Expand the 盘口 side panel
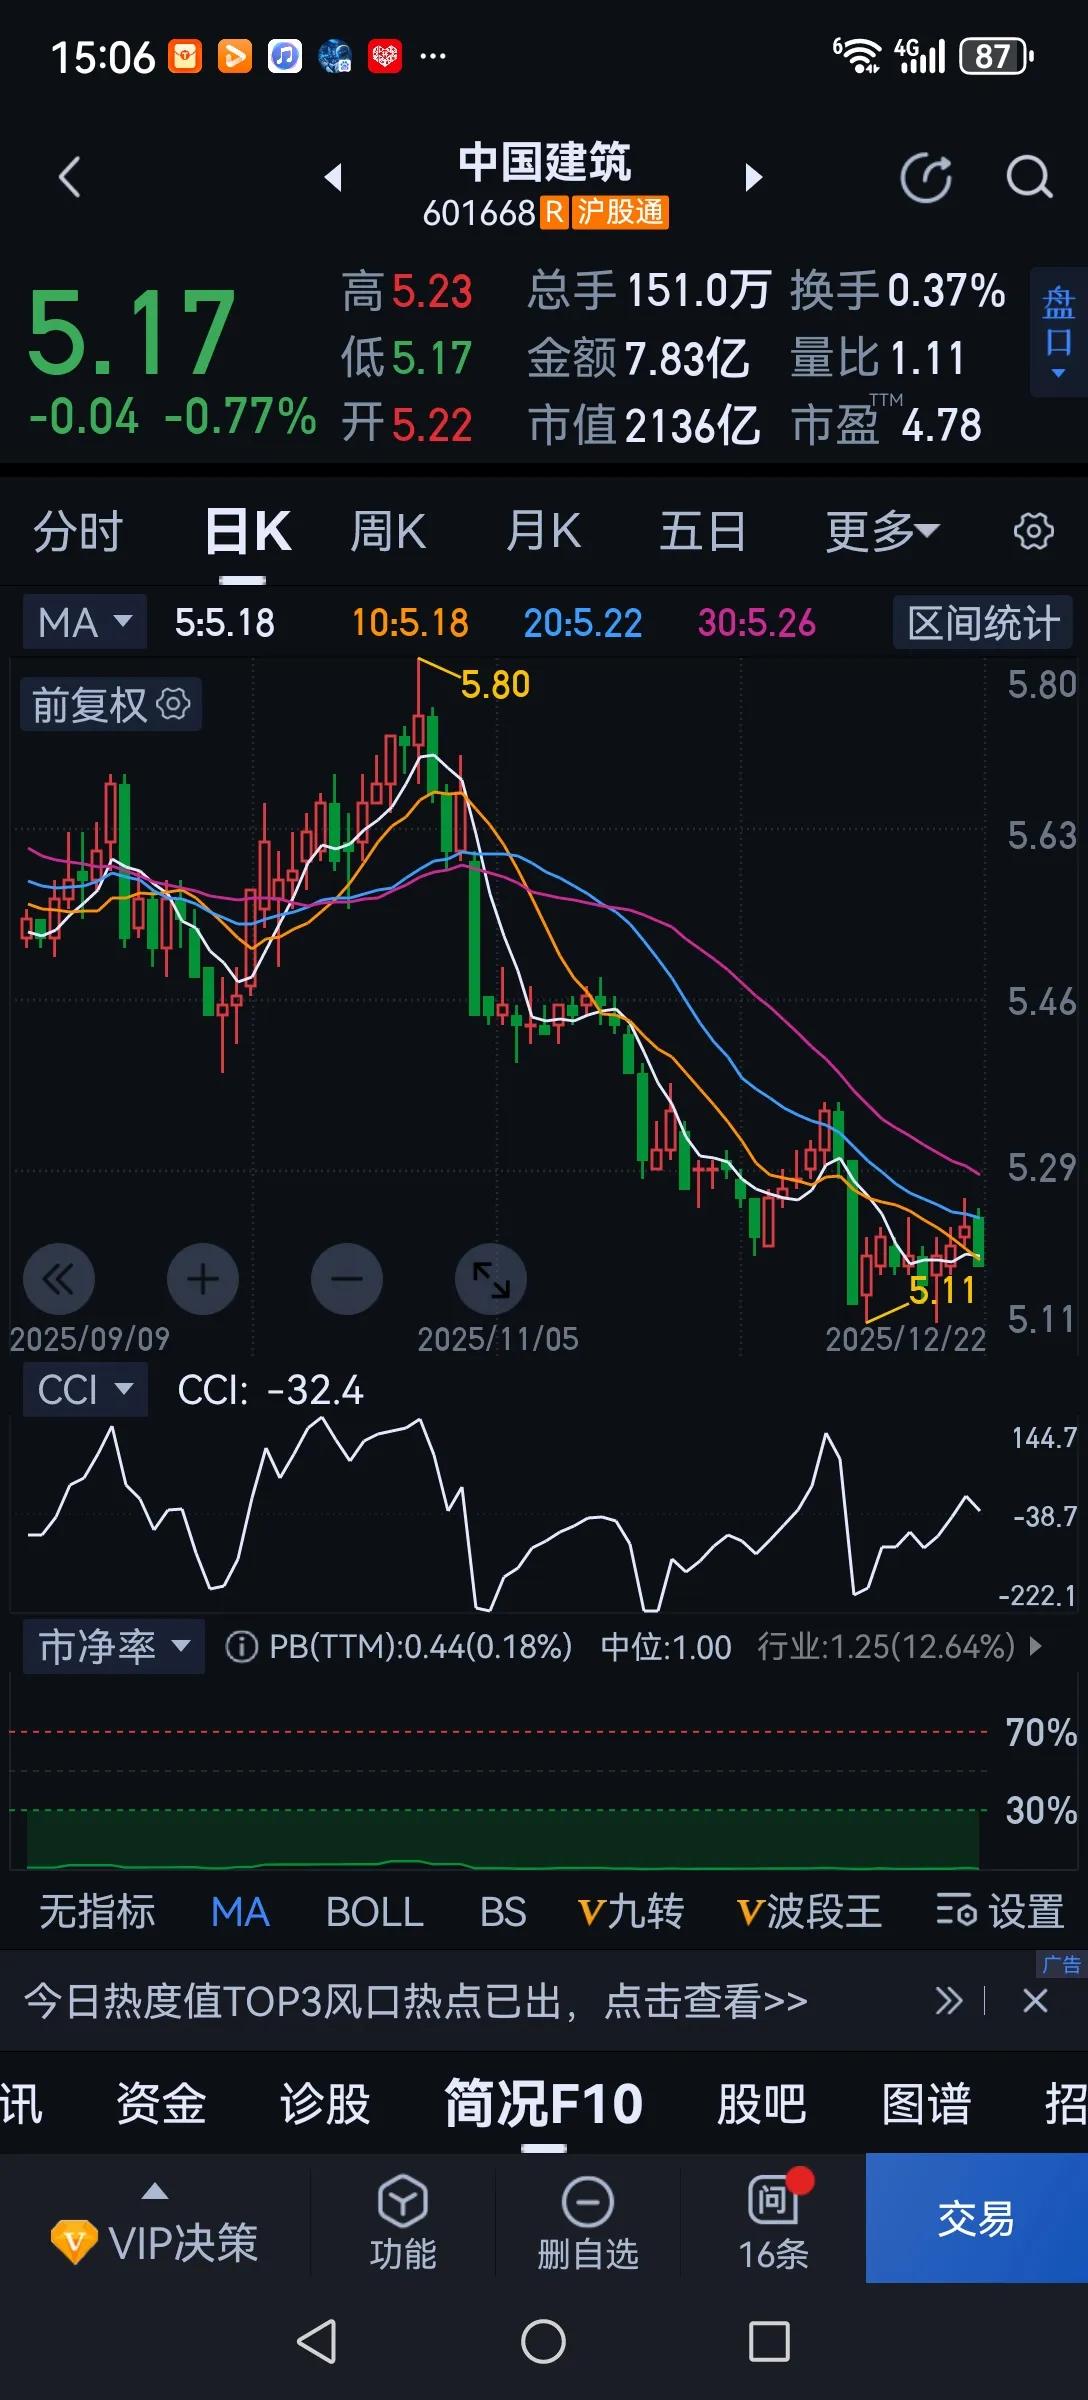This screenshot has width=1088, height=2400. tap(1058, 332)
